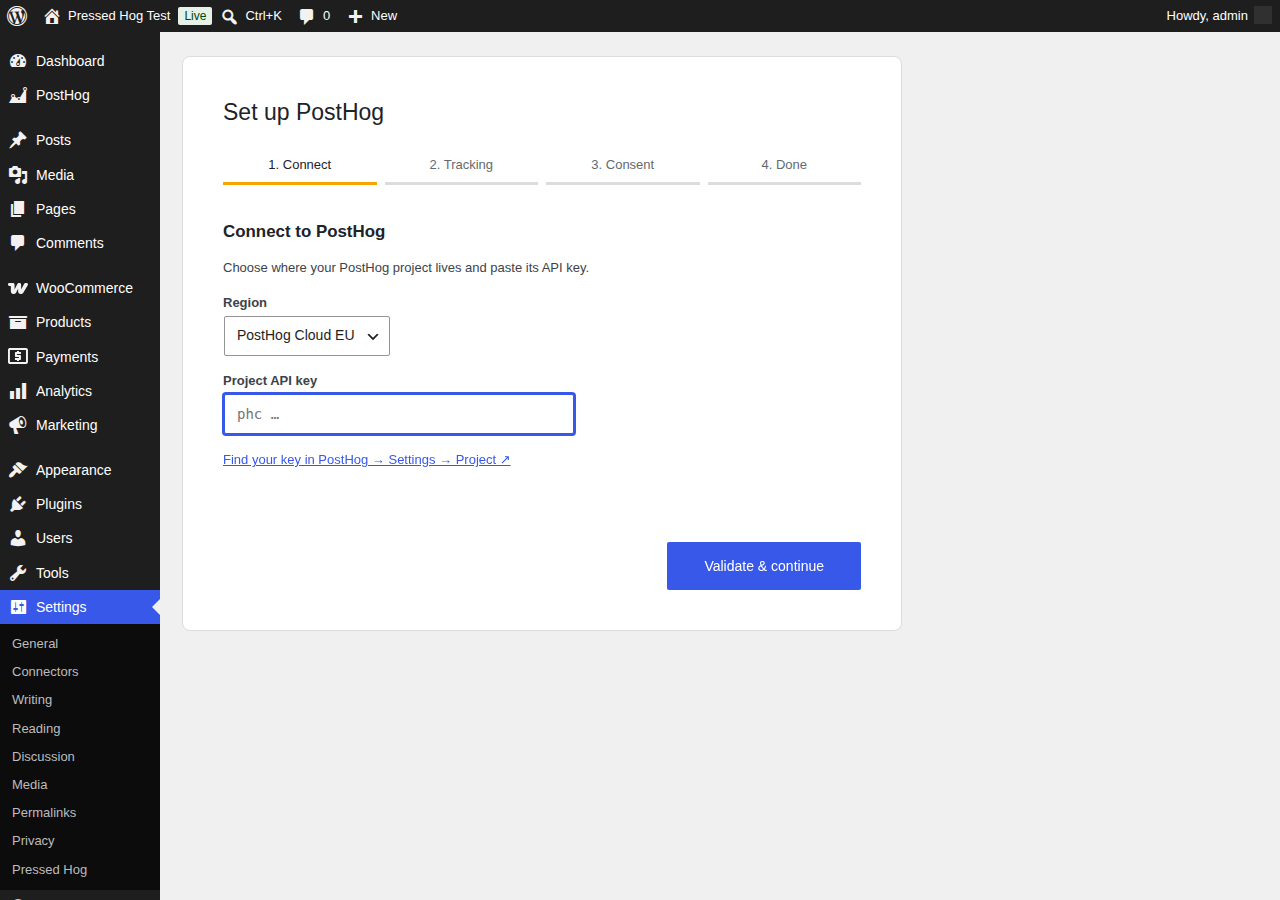Click the Tools wrench icon
Viewport: 1280px width, 900px height.
(18, 573)
